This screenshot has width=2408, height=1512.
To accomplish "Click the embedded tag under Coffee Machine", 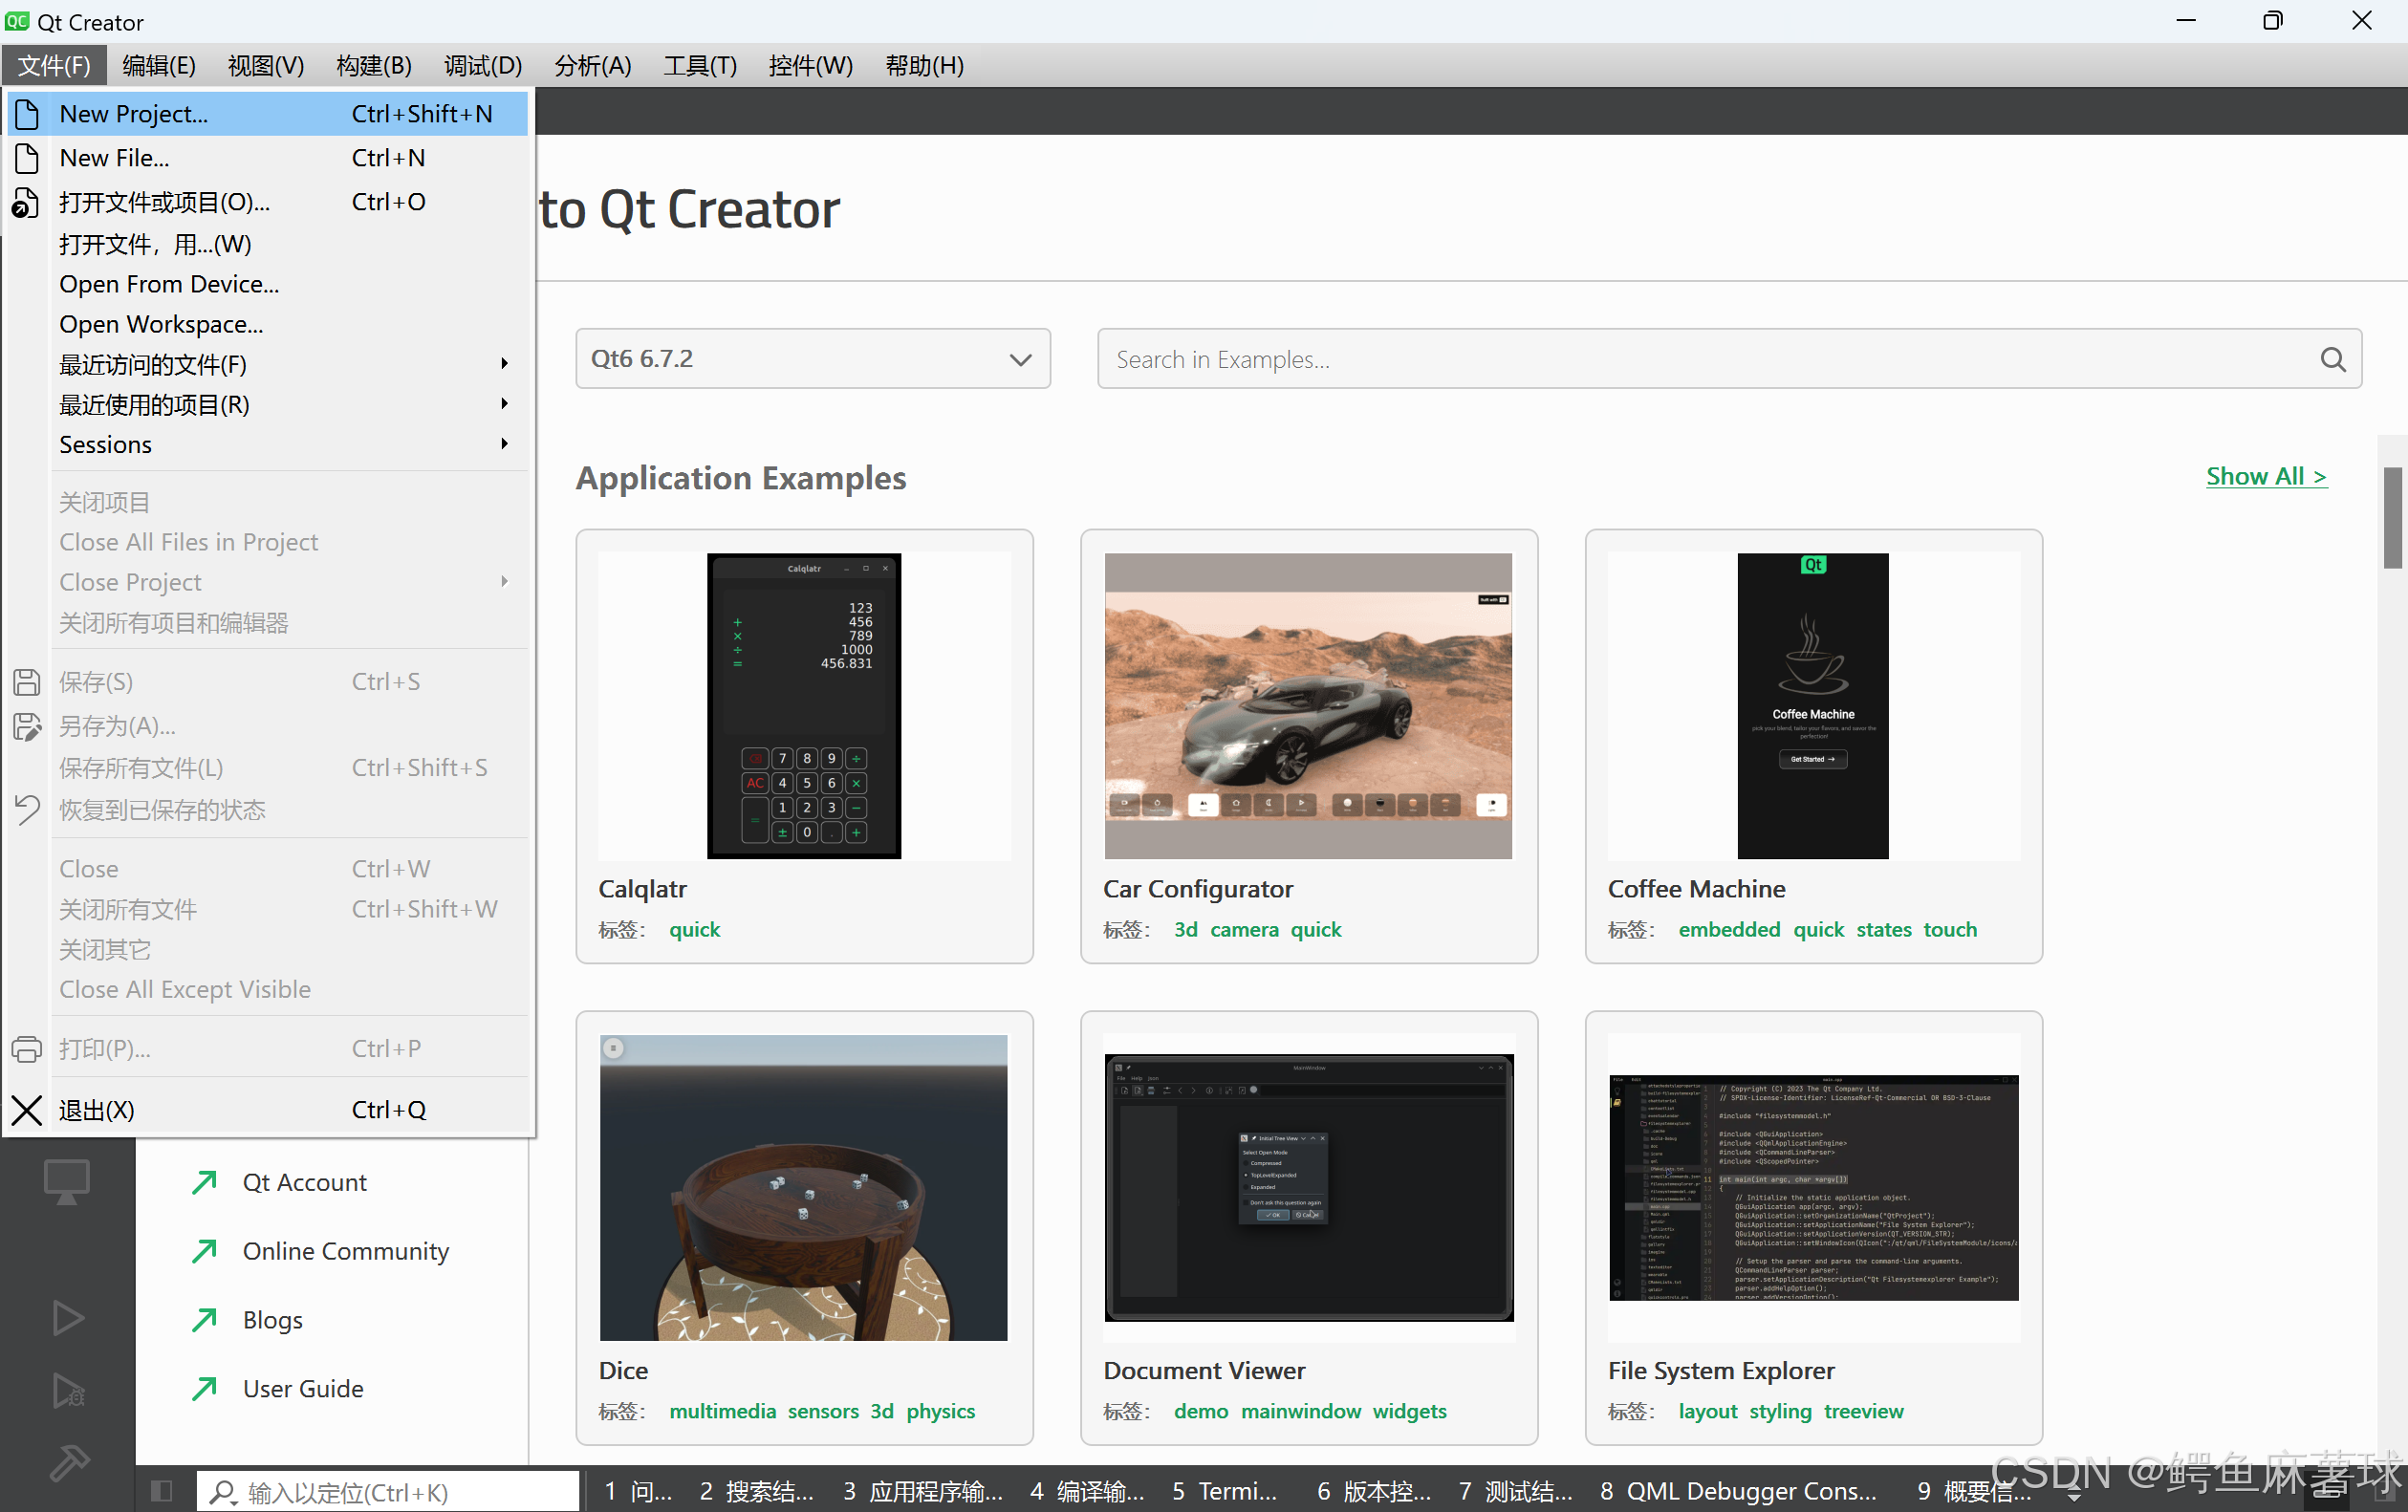I will (1729, 930).
